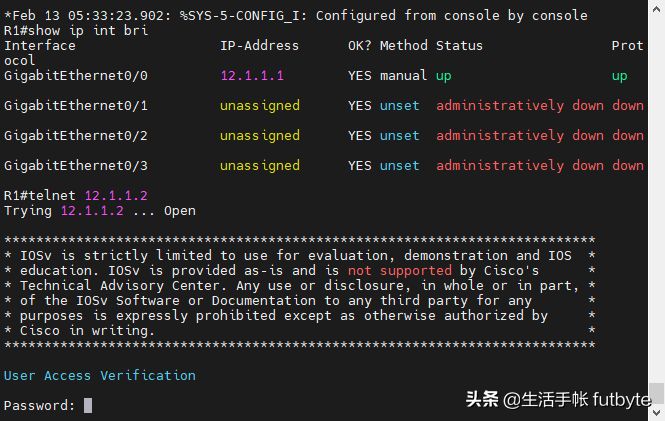
Task: Click 'unassigned' address of GigabitEthernet0/2
Action: pos(260,136)
